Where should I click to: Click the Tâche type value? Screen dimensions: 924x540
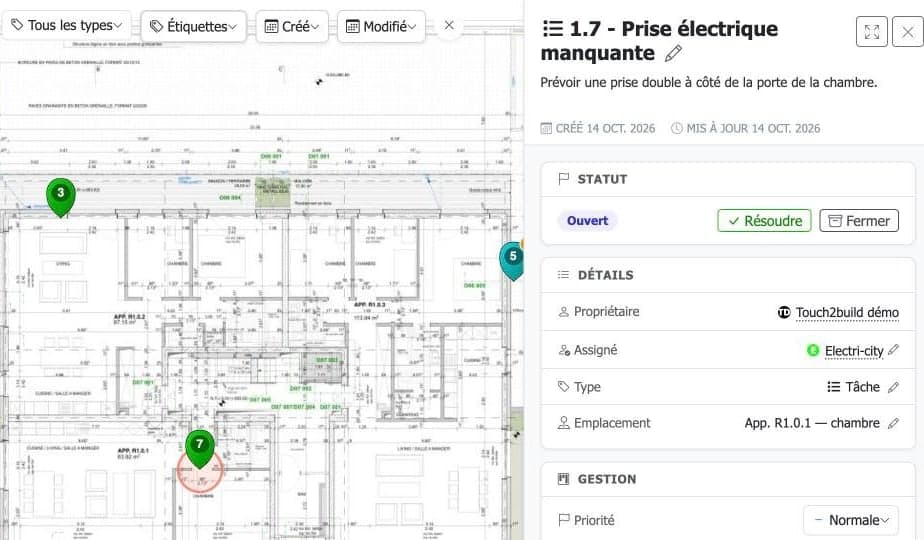coord(862,387)
